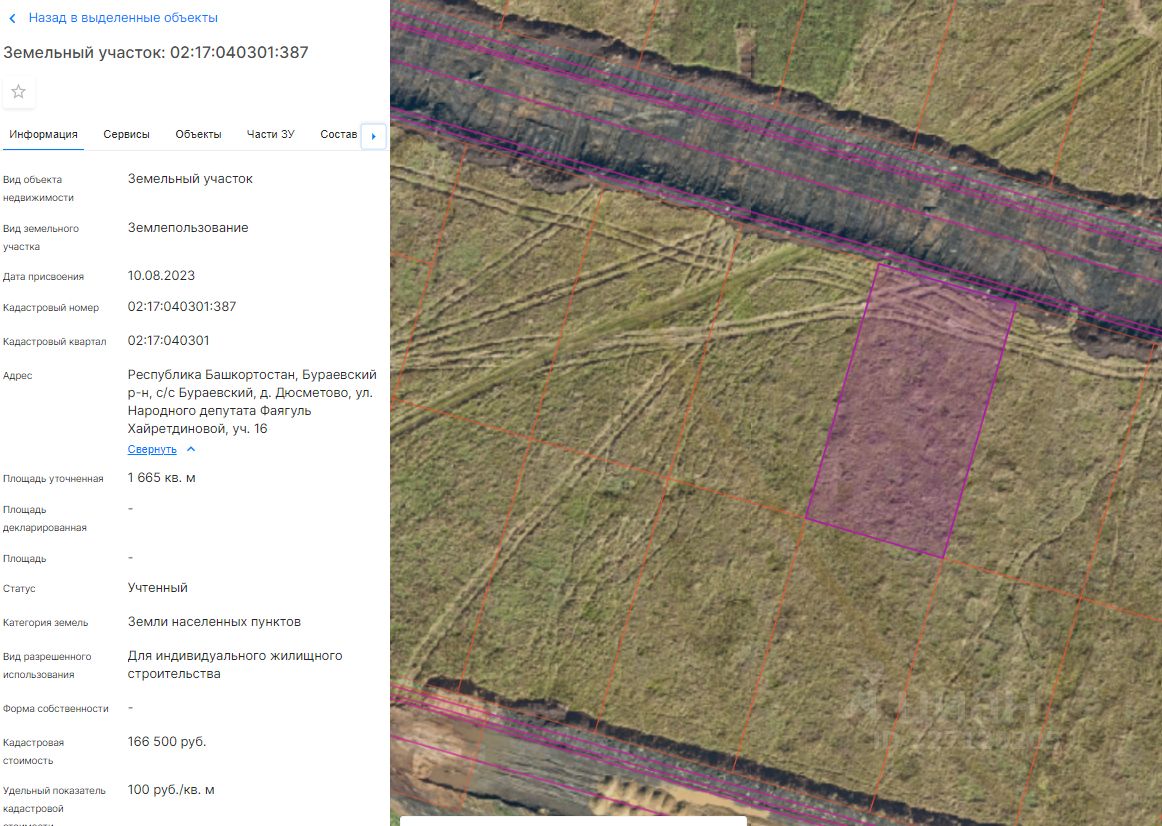Viewport: 1162px width, 826px height.
Task: Select the status value Учтенный
Action: point(158,587)
